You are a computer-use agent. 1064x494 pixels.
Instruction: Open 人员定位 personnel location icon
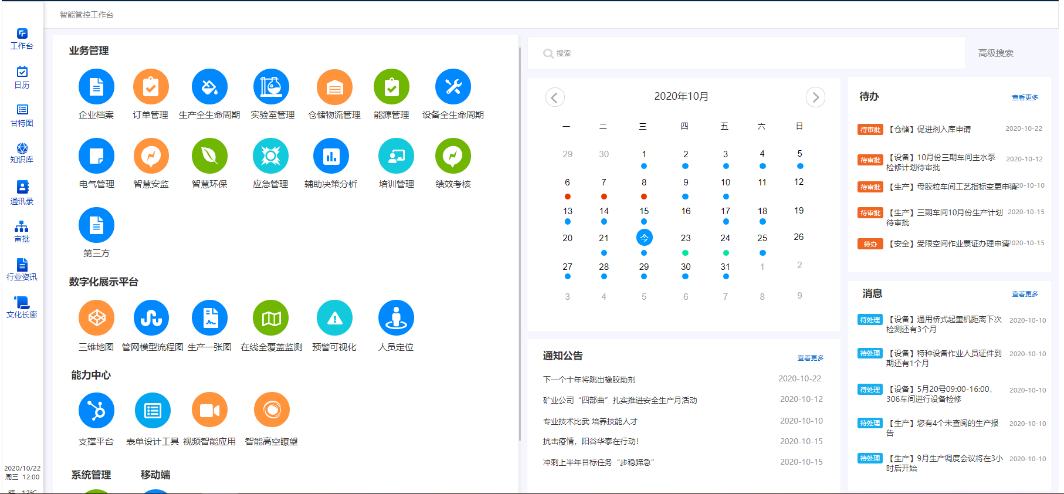395,317
